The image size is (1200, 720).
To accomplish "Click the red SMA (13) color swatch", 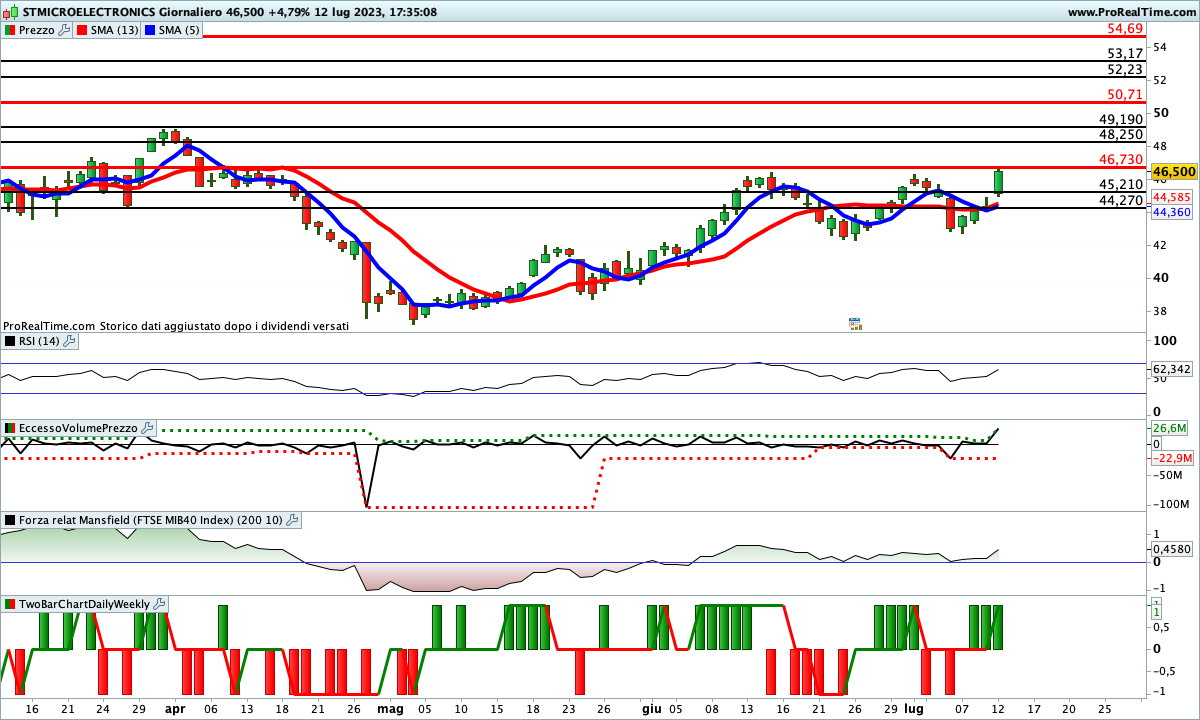I will pyautogui.click(x=82, y=30).
